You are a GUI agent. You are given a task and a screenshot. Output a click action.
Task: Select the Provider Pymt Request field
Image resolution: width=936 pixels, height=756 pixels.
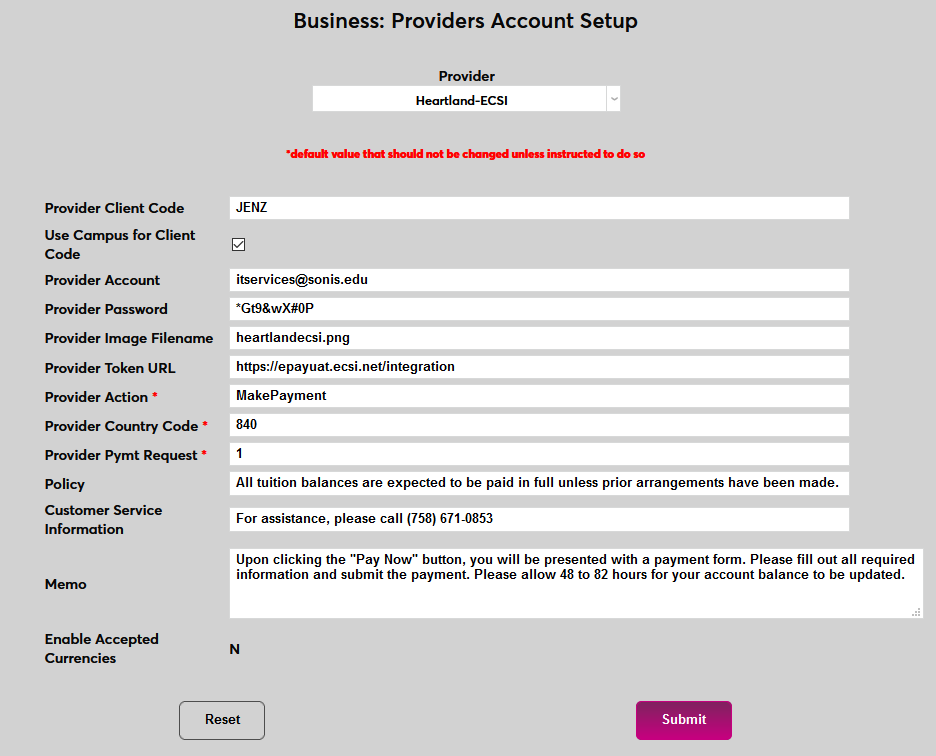coord(539,454)
